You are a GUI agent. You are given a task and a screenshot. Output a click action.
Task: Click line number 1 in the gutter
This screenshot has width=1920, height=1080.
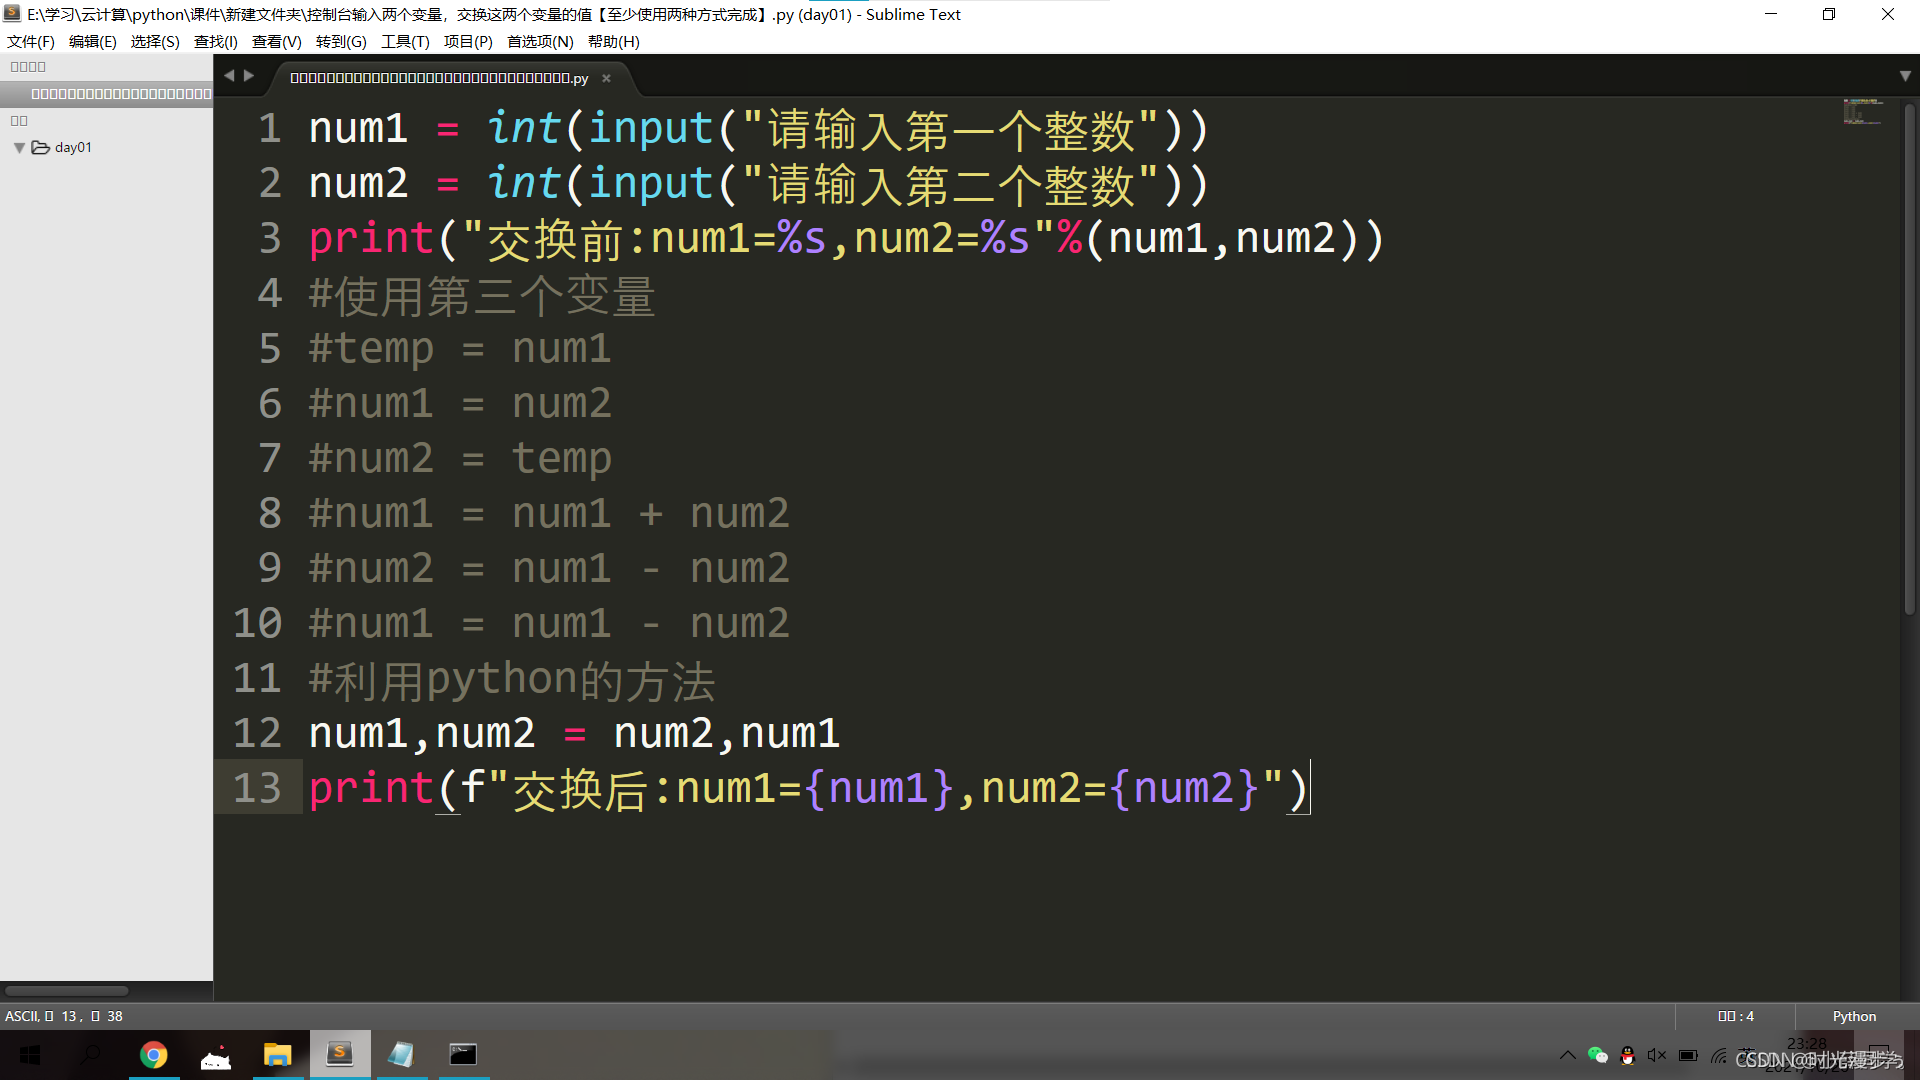tap(270, 128)
